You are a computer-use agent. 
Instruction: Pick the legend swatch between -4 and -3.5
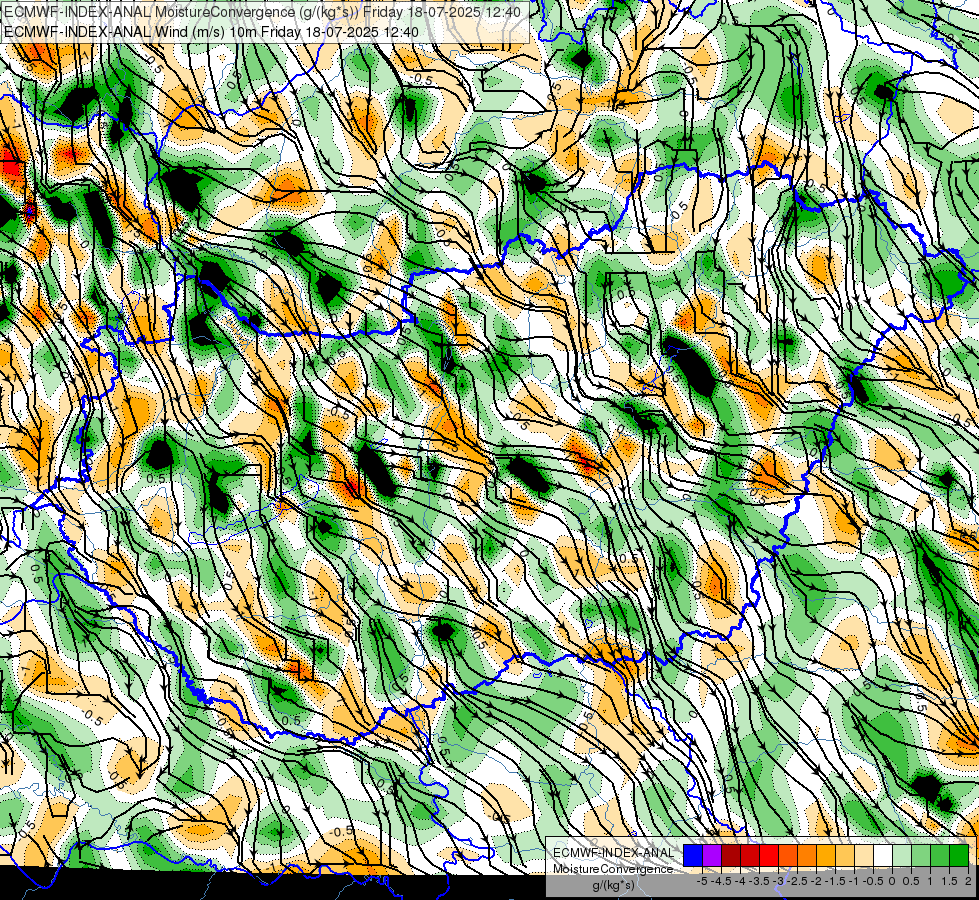point(750,855)
